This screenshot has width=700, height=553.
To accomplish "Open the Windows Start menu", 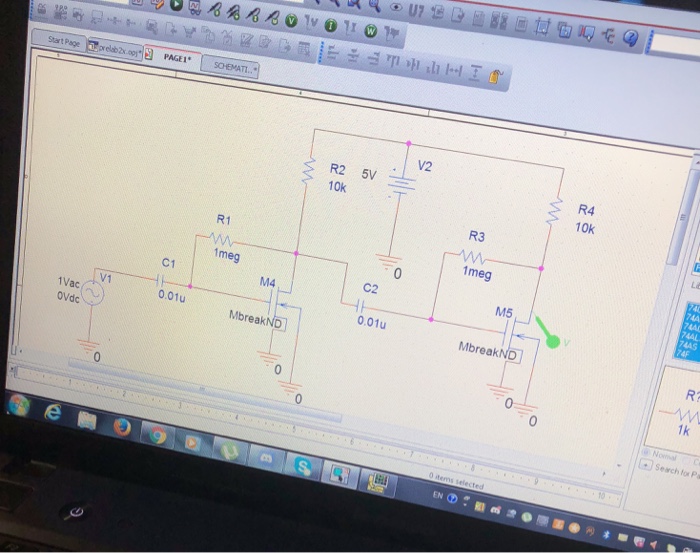I will pyautogui.click(x=18, y=405).
